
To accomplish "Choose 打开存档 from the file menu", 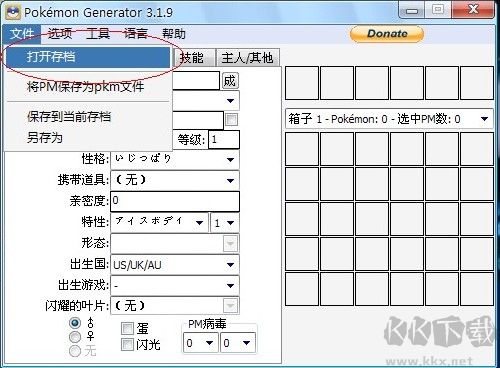I will click(87, 57).
